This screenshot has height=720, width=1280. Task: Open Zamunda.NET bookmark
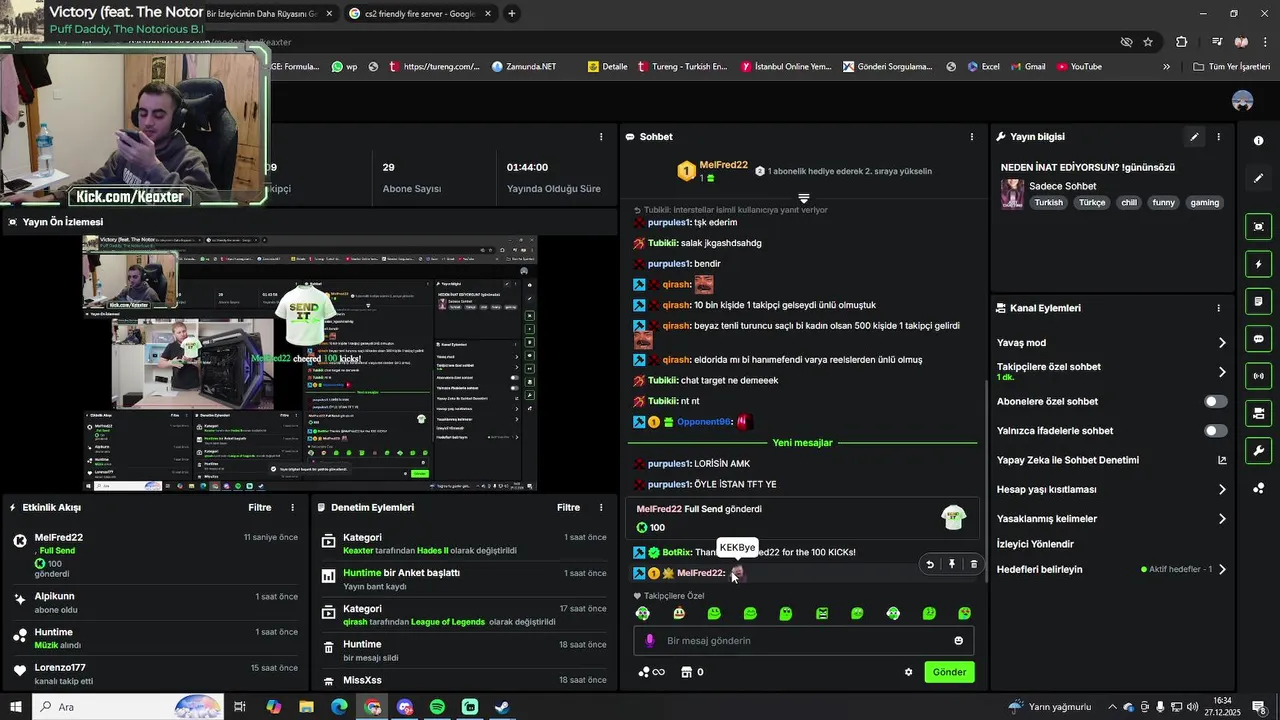point(524,67)
